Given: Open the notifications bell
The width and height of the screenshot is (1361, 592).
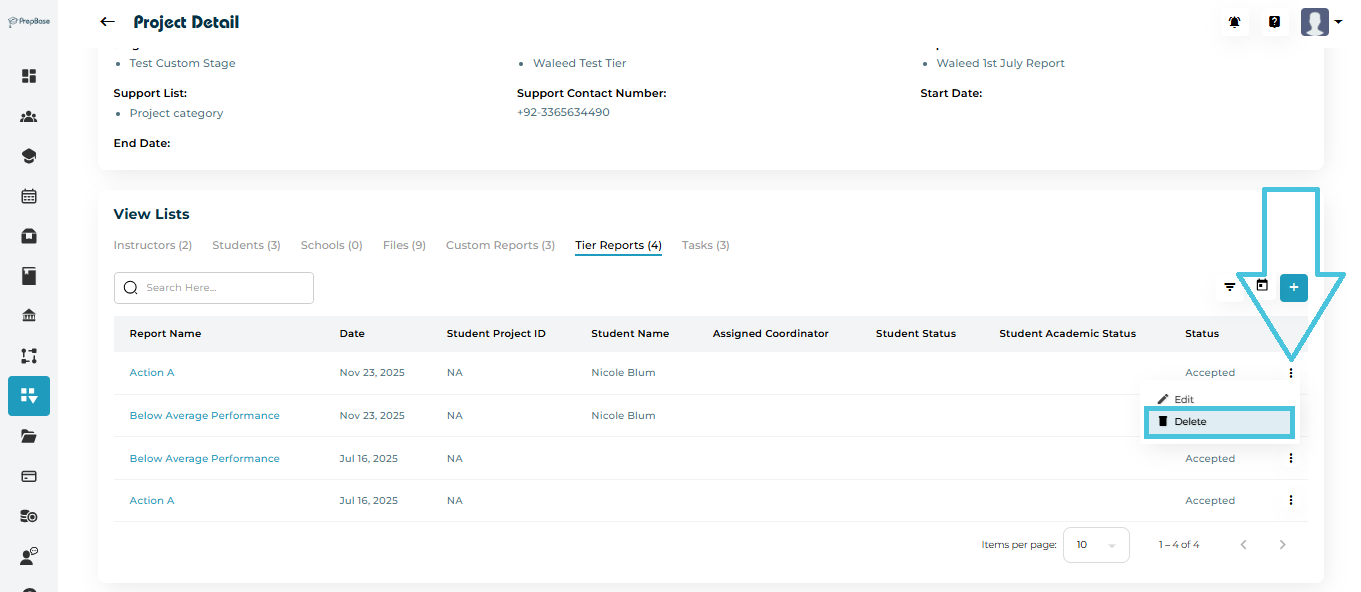Looking at the screenshot, I should click(x=1234, y=22).
